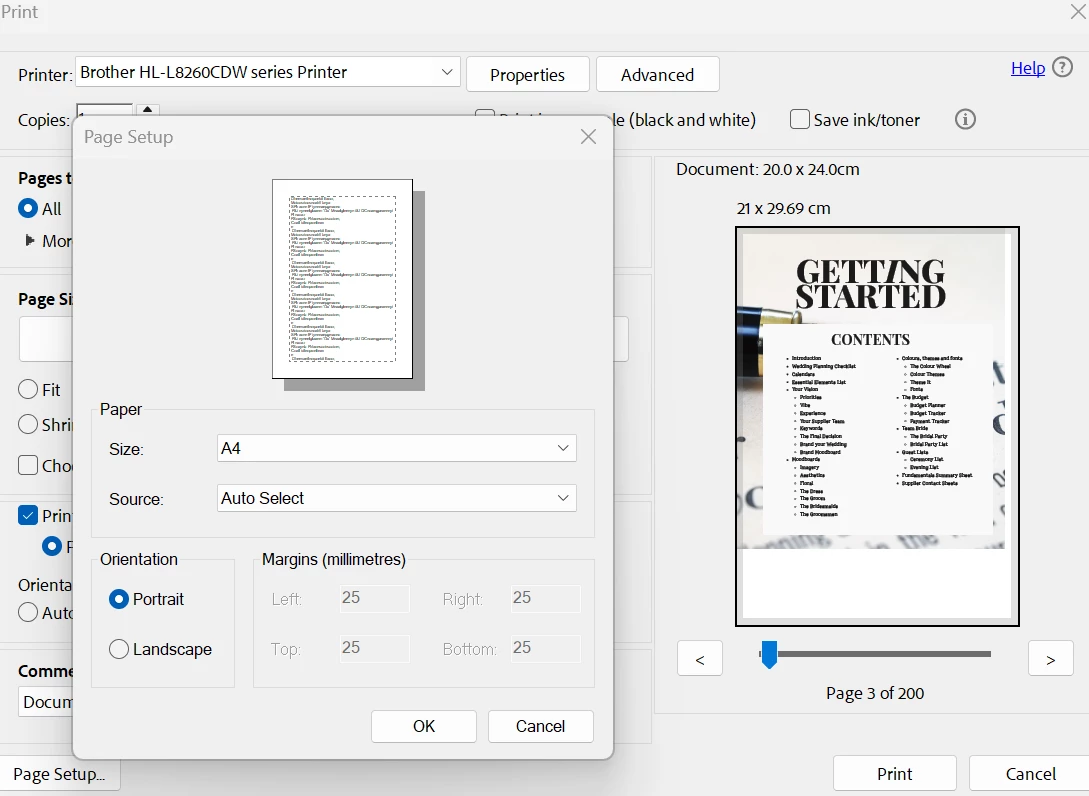
Task: Close the Page Setup dialog
Action: [588, 137]
